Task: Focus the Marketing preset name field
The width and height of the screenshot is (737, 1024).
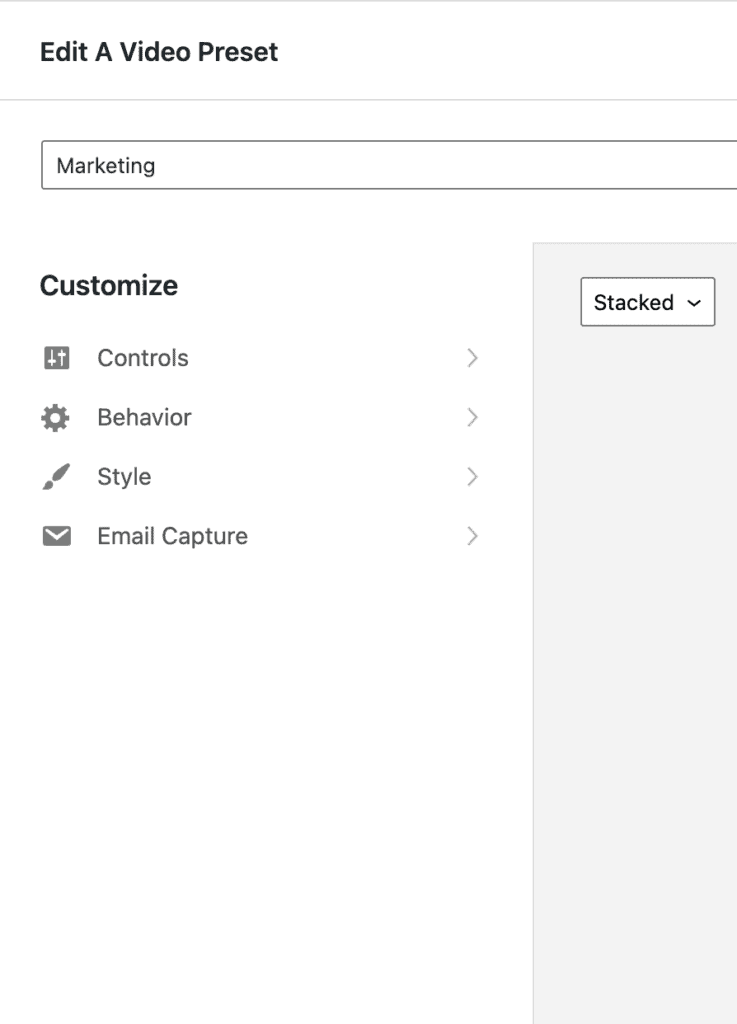Action: [389, 165]
